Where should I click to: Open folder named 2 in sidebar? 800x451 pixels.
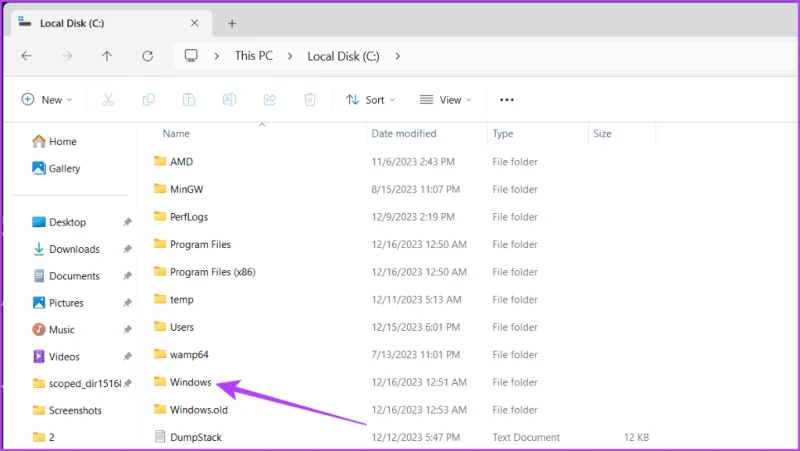pos(43,437)
